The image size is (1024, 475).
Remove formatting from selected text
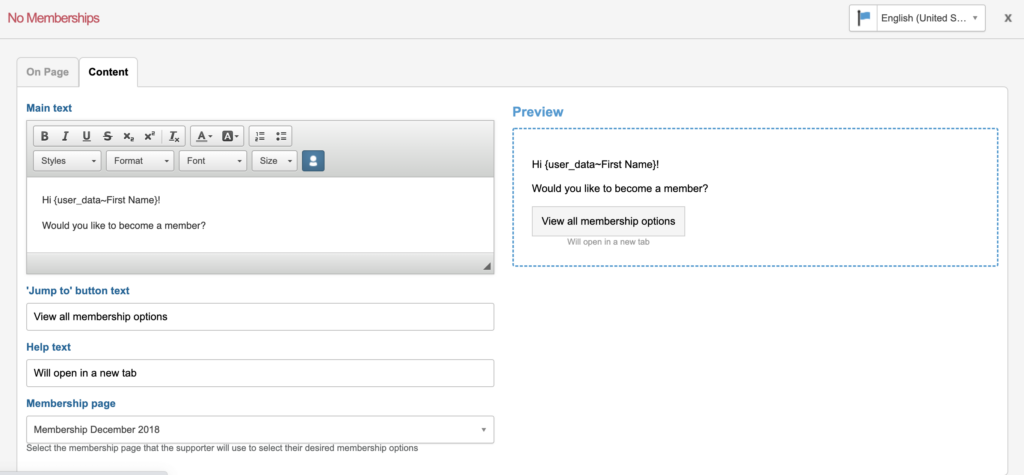174,136
